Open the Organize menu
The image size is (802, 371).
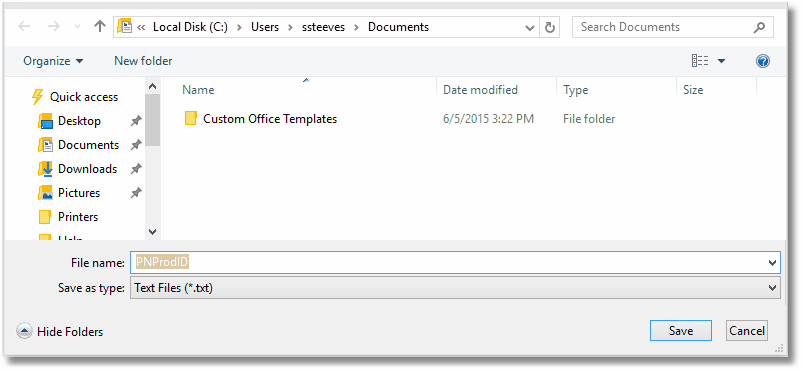click(53, 61)
